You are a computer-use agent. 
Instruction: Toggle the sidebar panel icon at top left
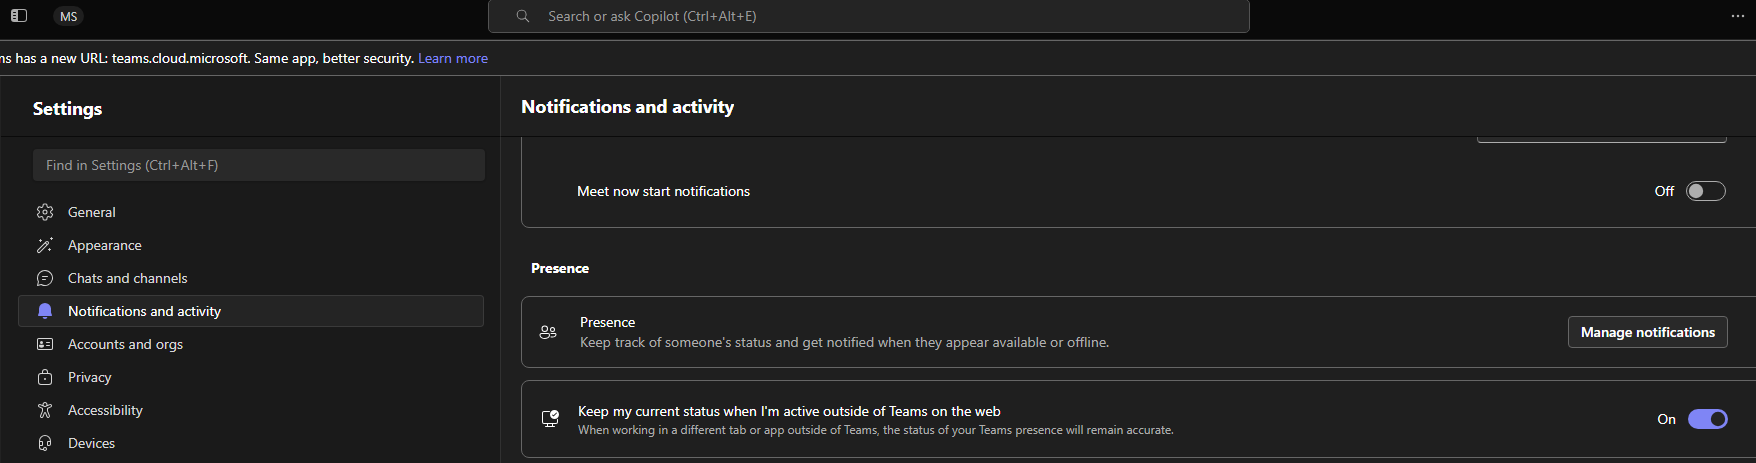click(x=19, y=16)
